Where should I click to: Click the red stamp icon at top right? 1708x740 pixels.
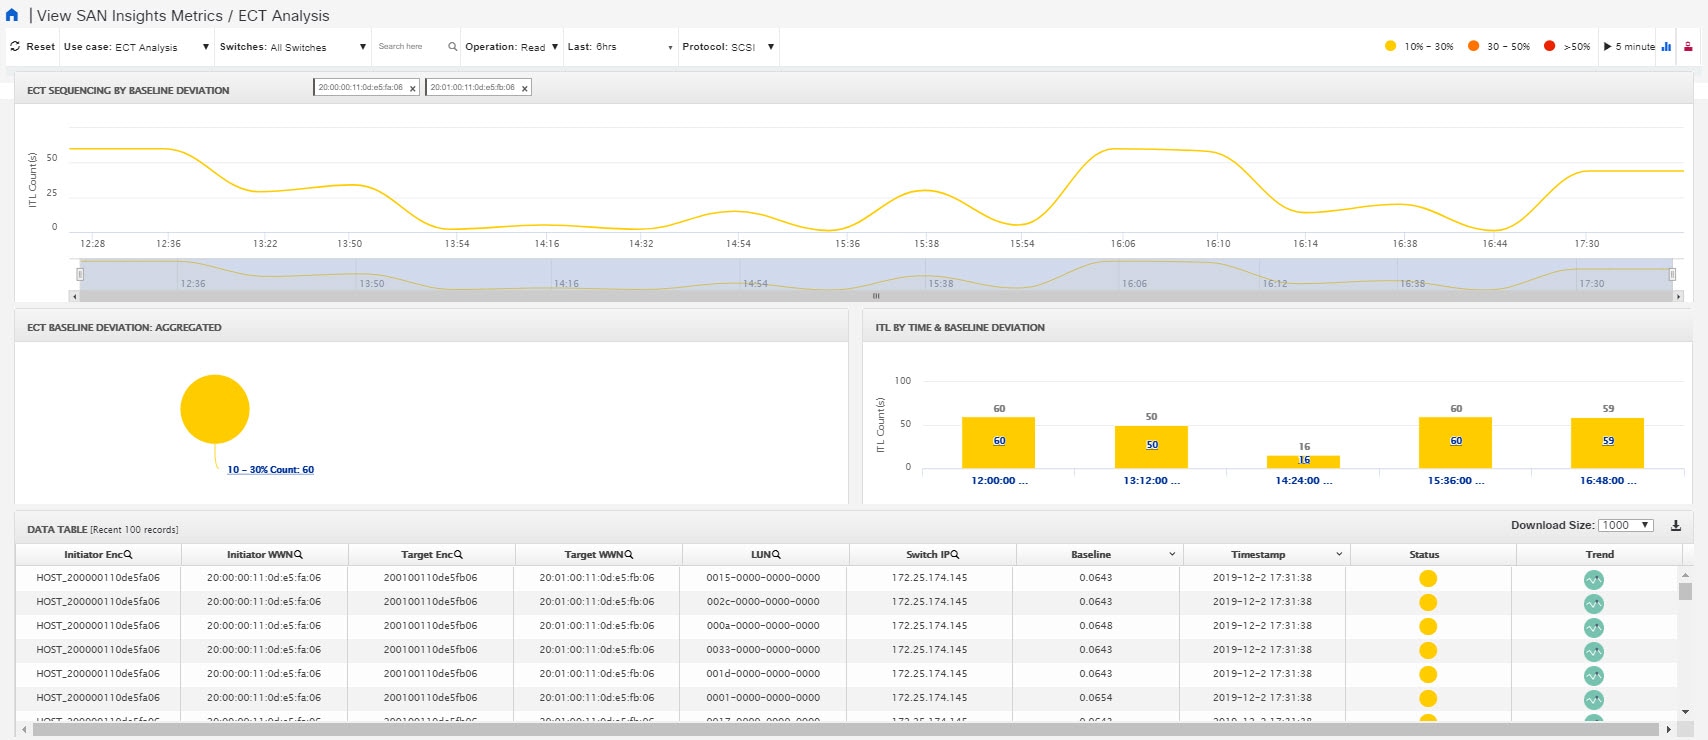coord(1688,47)
